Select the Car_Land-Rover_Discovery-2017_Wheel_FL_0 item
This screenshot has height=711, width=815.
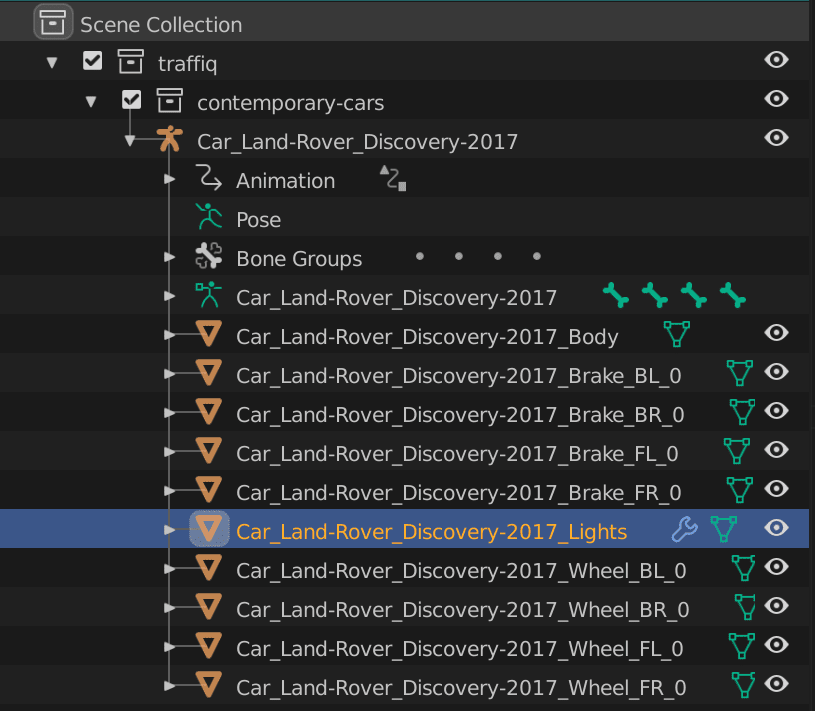click(x=459, y=648)
